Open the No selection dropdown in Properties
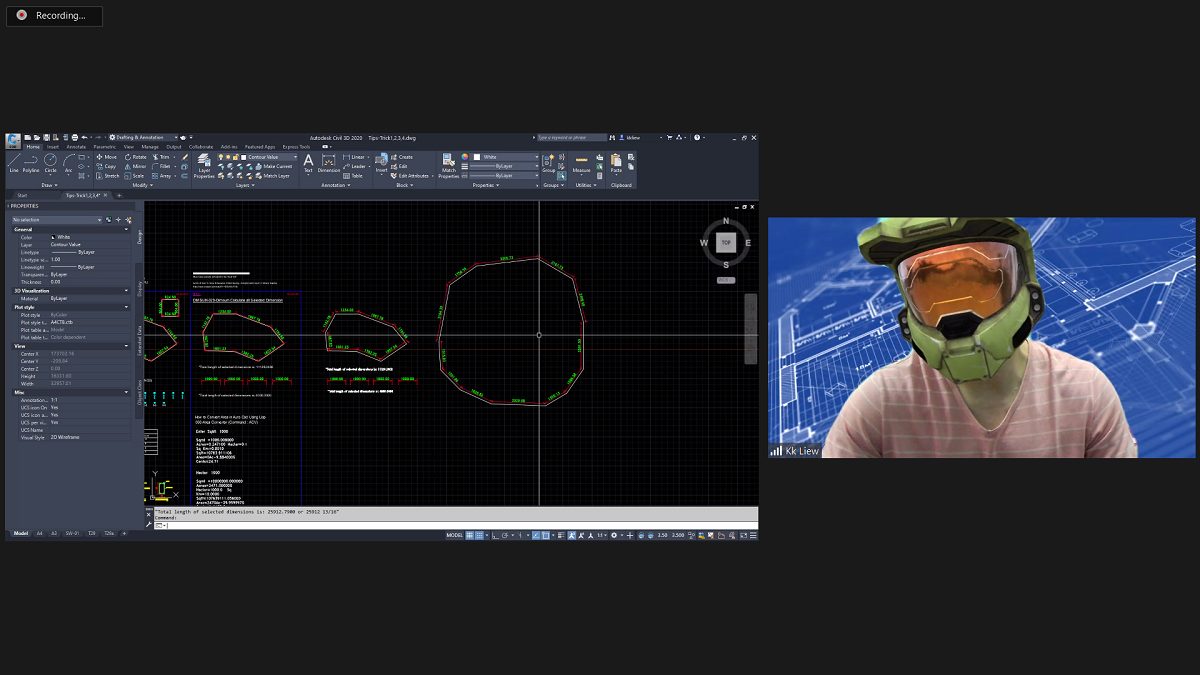Image resolution: width=1200 pixels, height=675 pixels. (57, 219)
